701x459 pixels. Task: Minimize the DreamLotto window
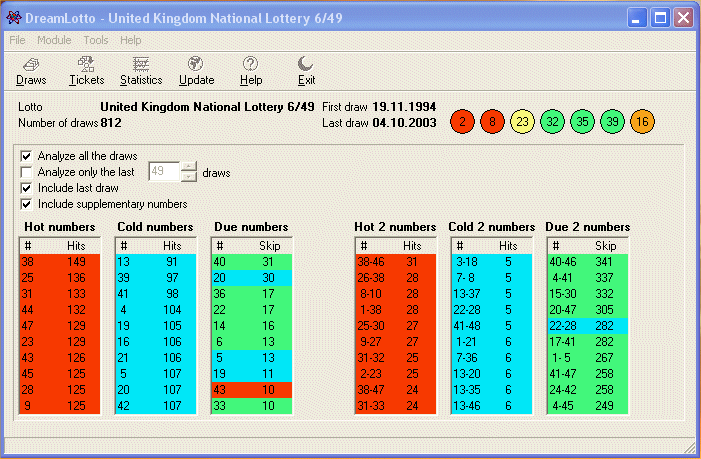tap(637, 18)
